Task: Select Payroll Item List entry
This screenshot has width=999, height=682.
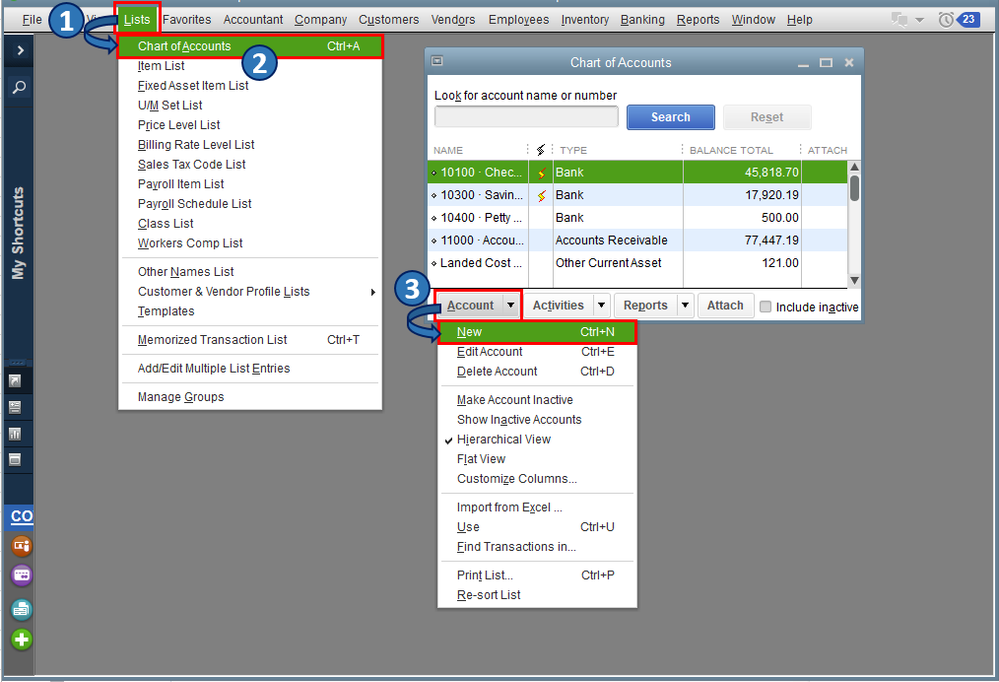Action: [181, 184]
